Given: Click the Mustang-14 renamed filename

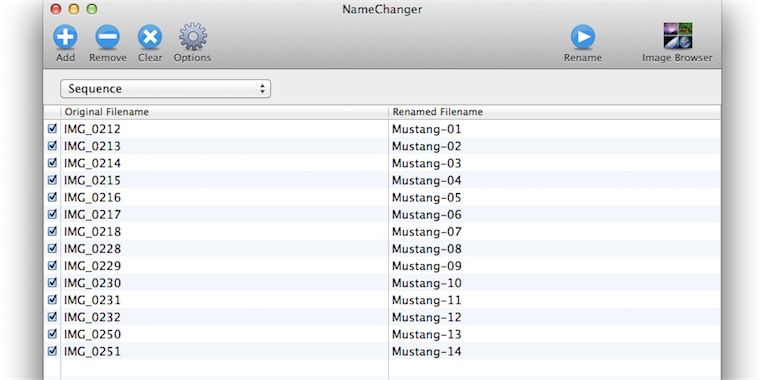Looking at the screenshot, I should [x=427, y=352].
